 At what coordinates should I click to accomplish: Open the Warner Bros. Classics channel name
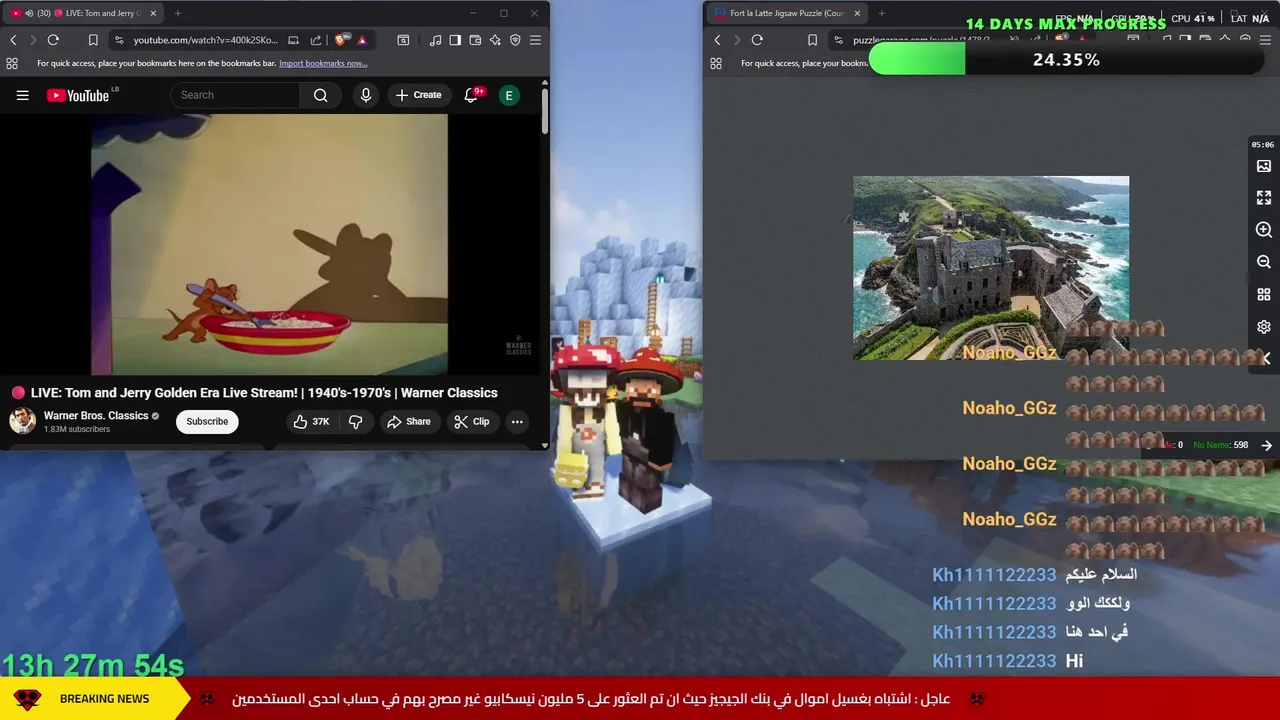pos(96,416)
